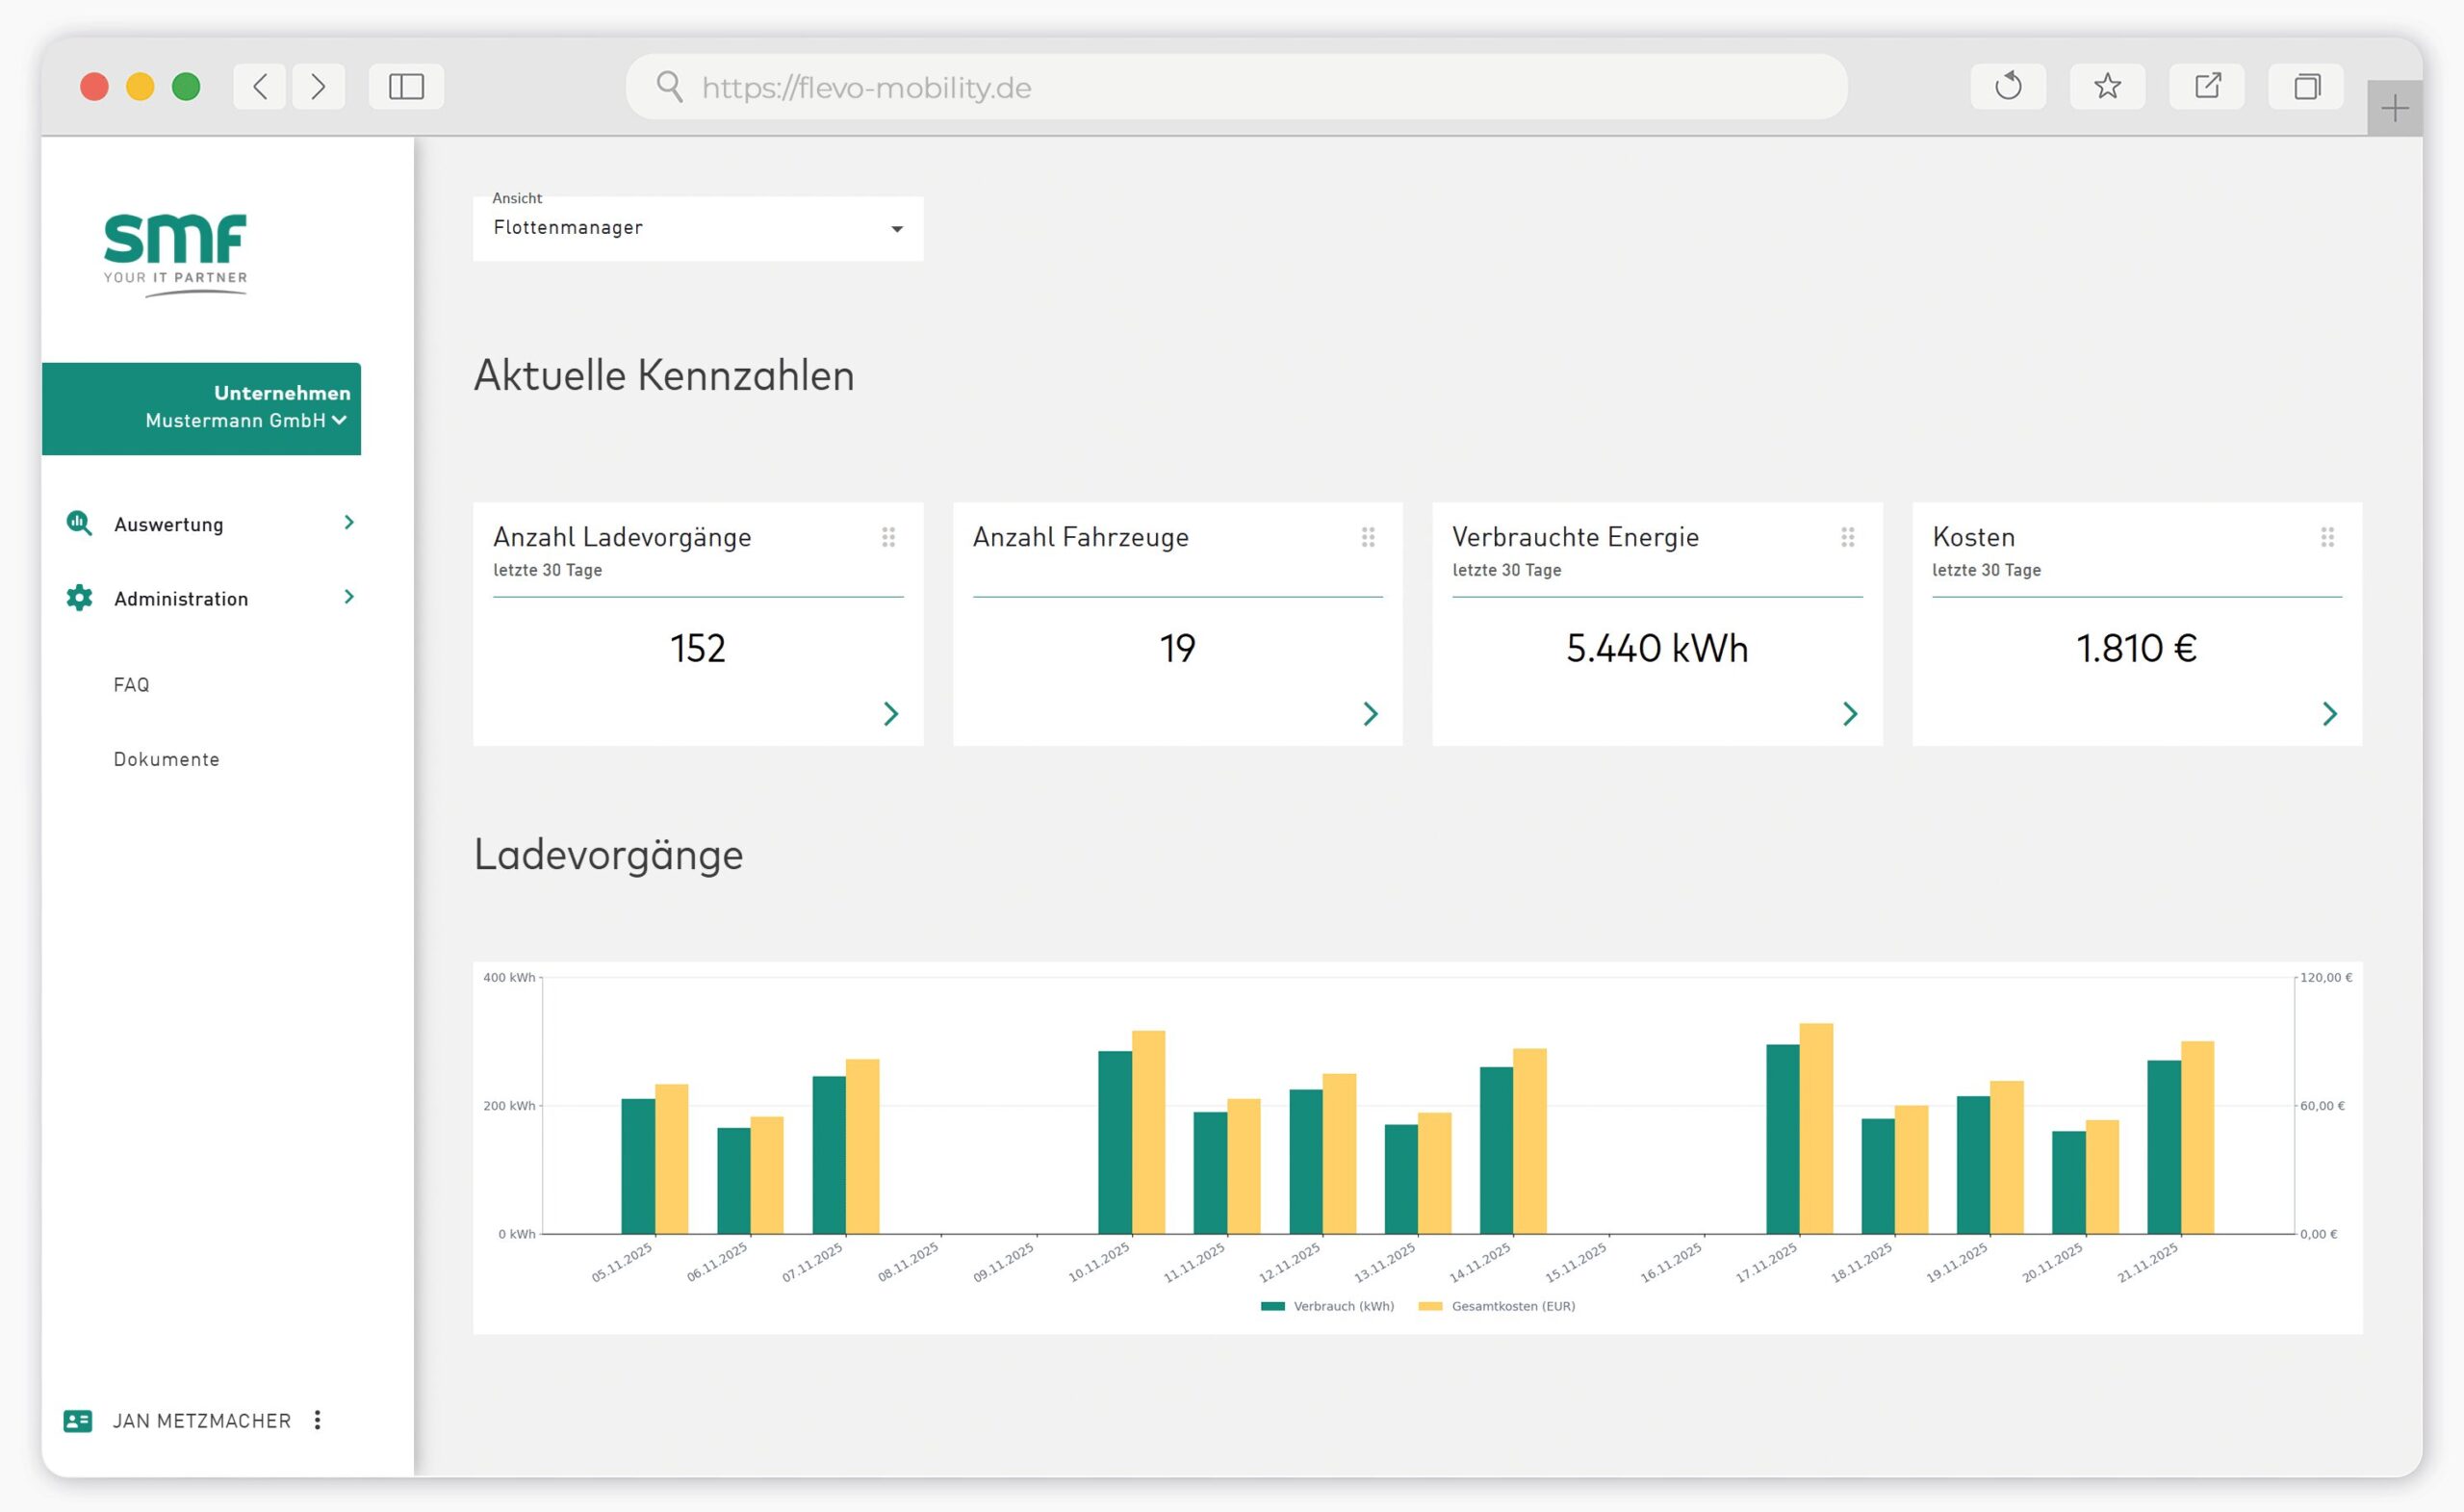Open the kebab menu beside Jan Metzmacher
Image resolution: width=2464 pixels, height=1512 pixels.
(x=317, y=1420)
